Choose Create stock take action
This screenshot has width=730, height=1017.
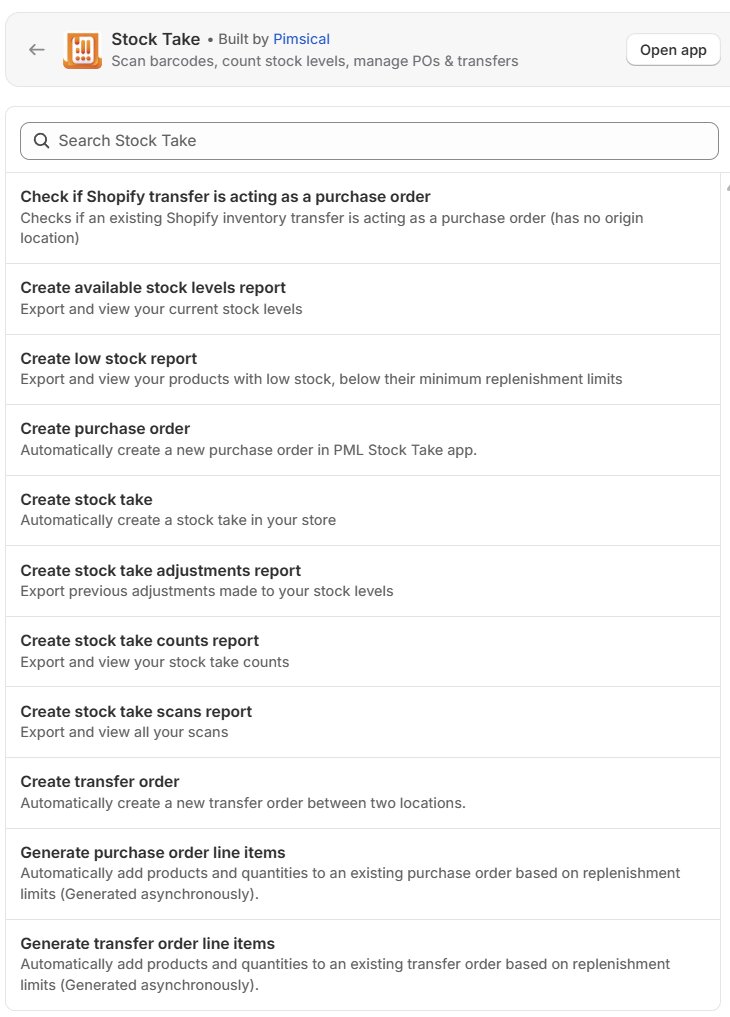(363, 510)
